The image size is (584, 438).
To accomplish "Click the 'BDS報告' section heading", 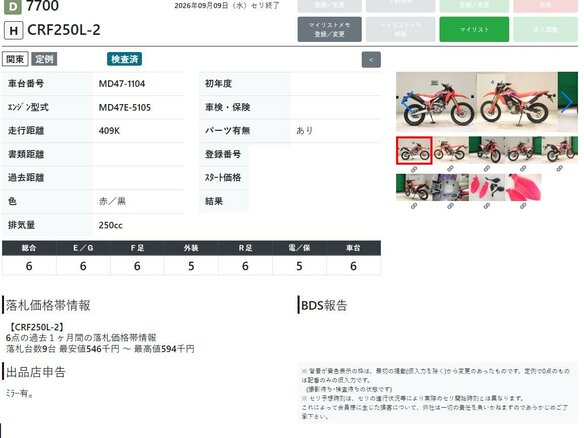I will 324,305.
